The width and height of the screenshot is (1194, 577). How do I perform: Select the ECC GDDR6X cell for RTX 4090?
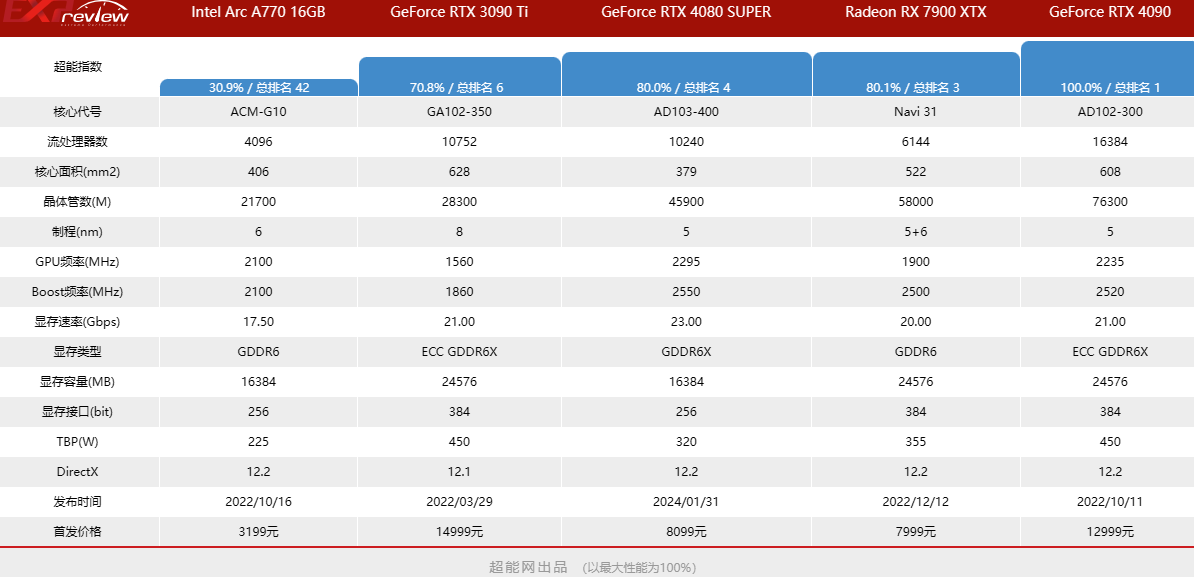(1110, 352)
